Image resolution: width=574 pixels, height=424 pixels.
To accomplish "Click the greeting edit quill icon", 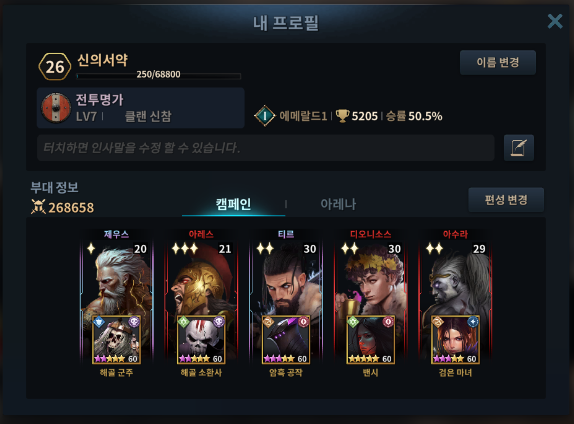I will [x=519, y=148].
